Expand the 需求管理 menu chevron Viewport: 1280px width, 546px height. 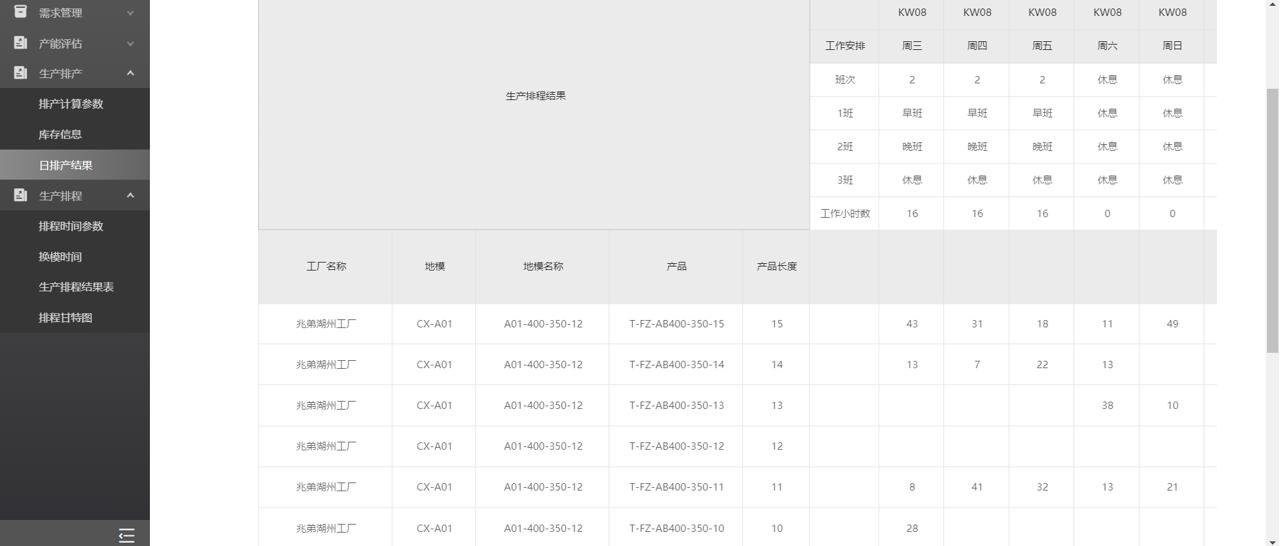tap(130, 13)
